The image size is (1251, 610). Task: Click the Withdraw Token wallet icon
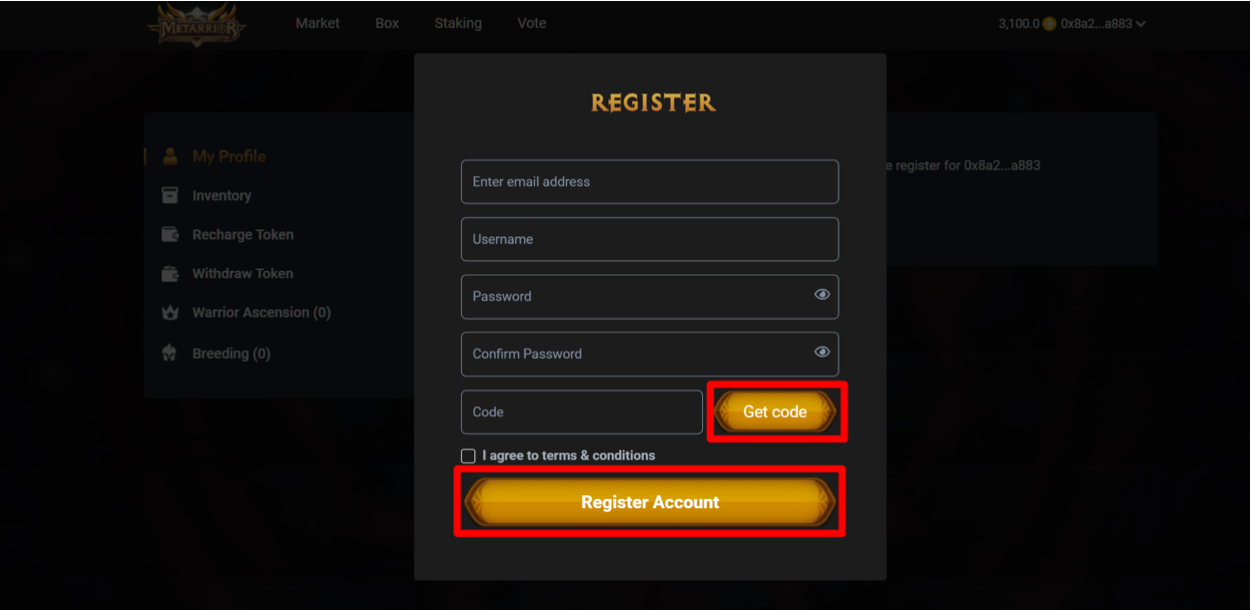click(170, 273)
